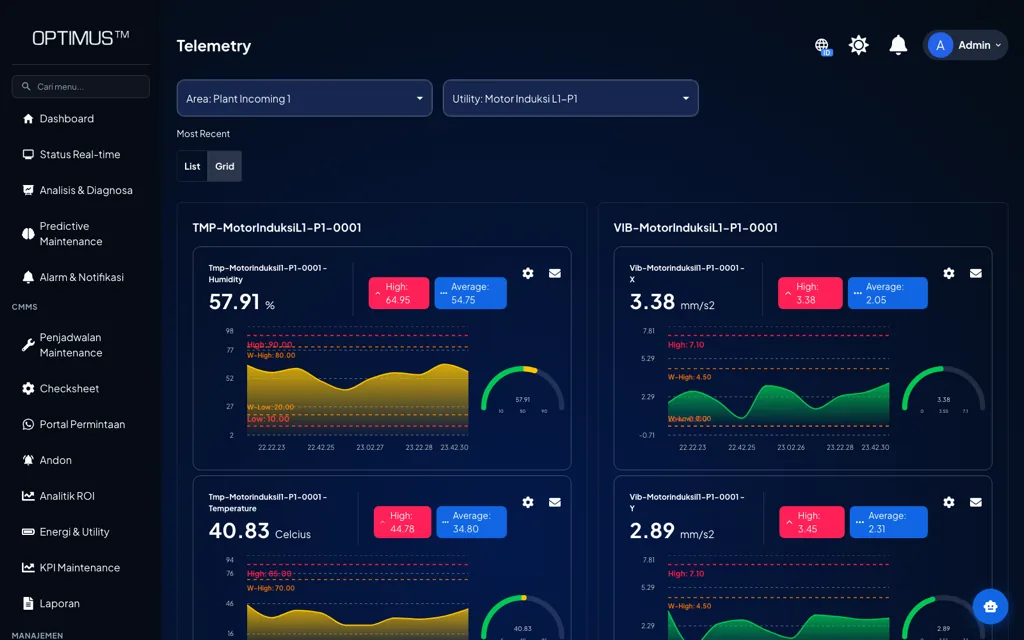Click the Penjadwalan Maintenance wrench icon
This screenshot has height=640, width=1024.
pyautogui.click(x=28, y=345)
